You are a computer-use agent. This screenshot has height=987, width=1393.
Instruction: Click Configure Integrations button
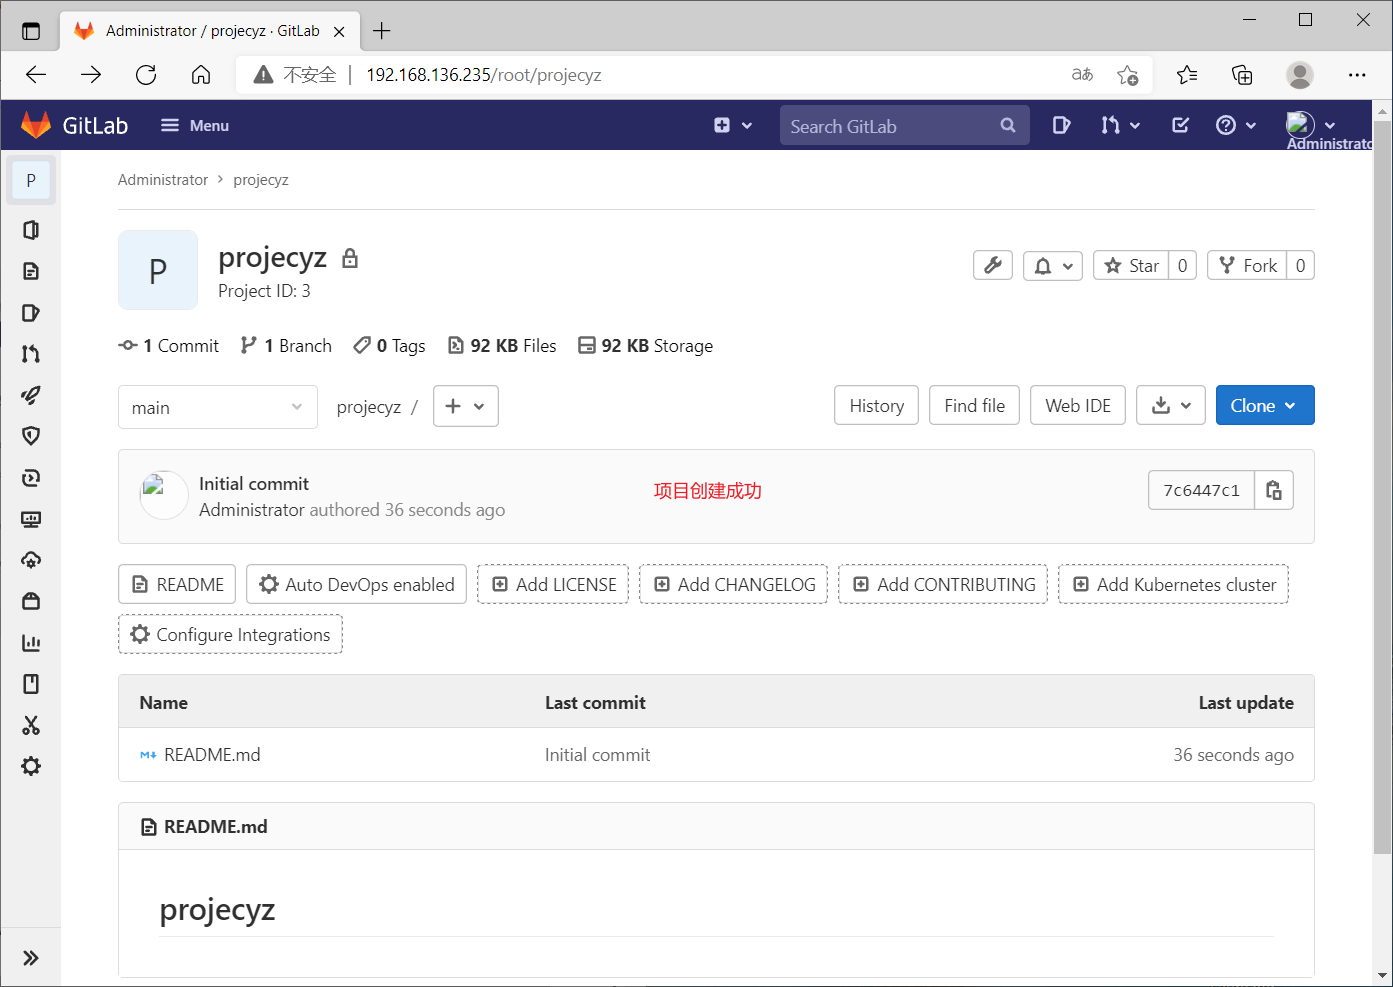click(230, 634)
